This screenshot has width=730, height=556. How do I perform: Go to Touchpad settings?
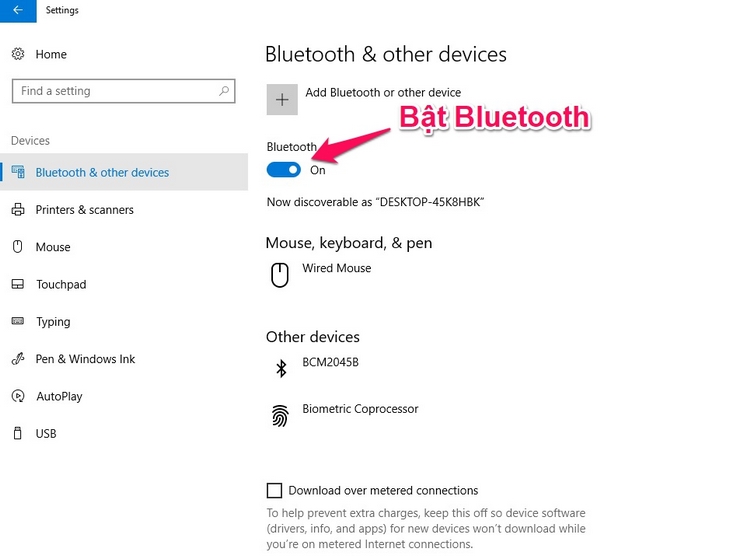pos(61,284)
